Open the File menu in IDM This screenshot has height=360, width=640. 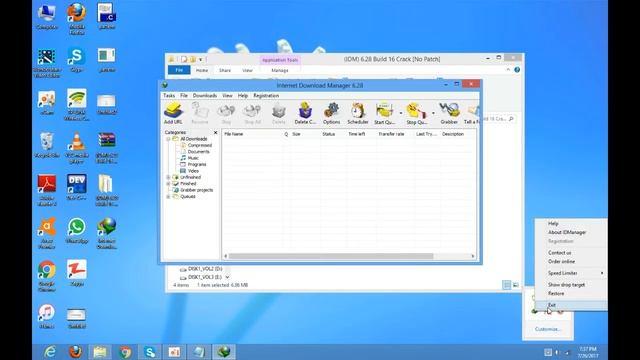(x=184, y=96)
